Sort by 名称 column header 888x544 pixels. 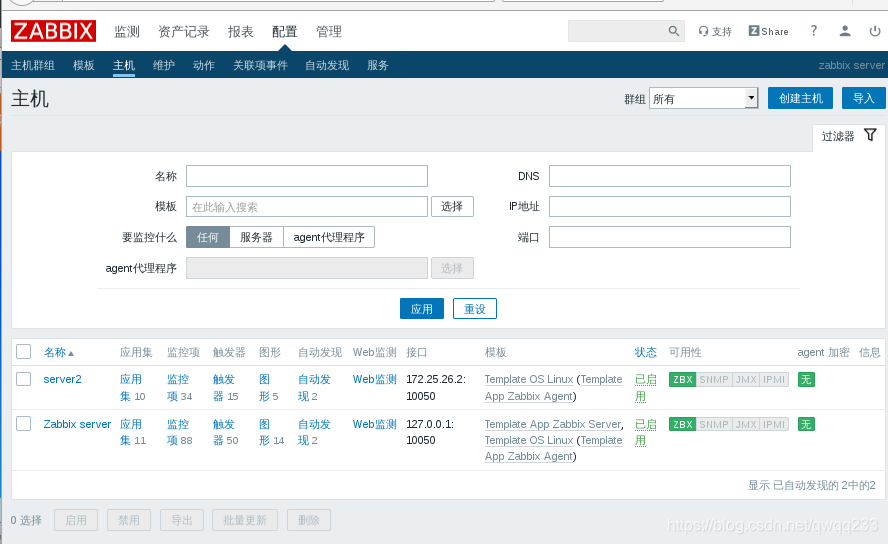point(58,352)
